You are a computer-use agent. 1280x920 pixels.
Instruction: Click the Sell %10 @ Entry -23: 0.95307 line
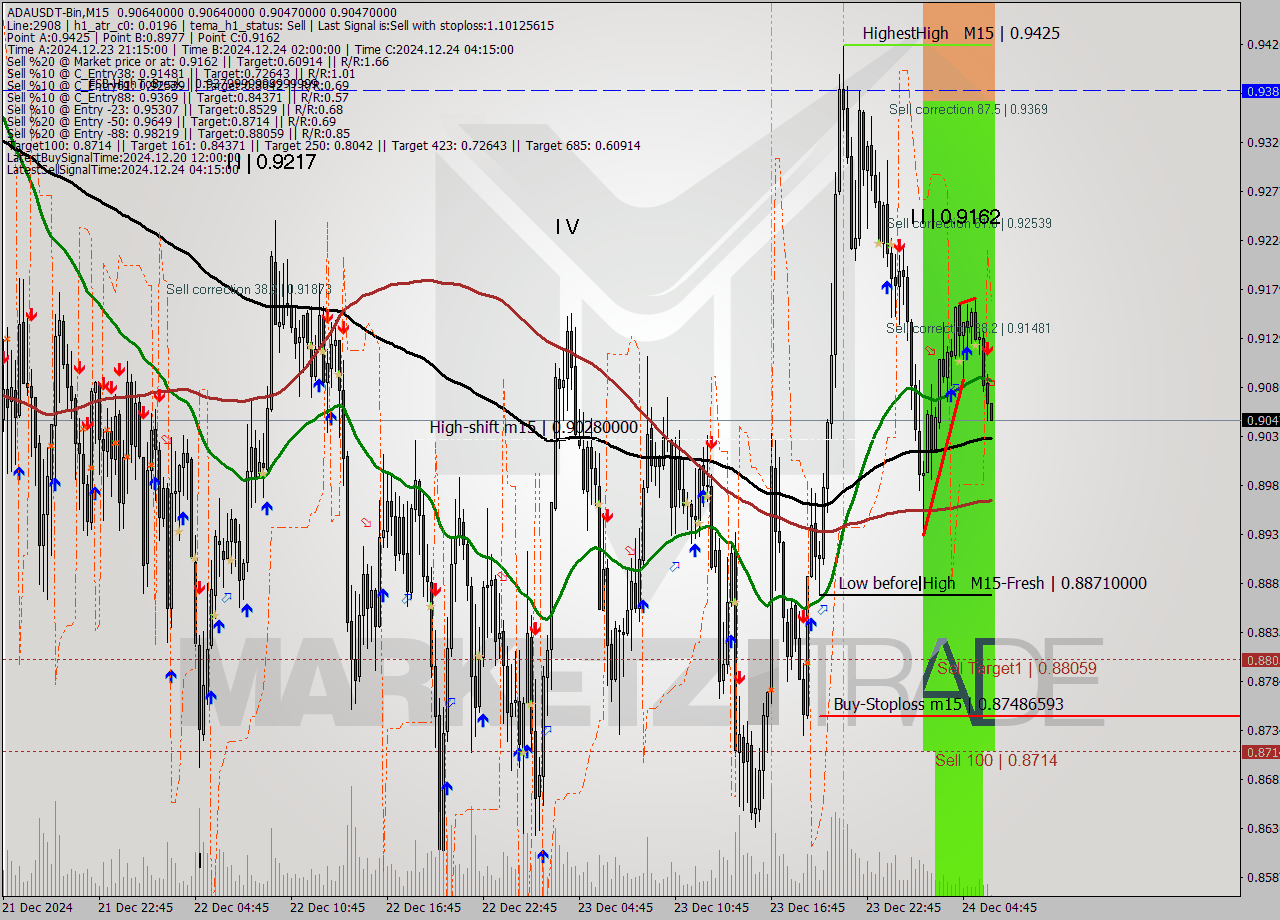tap(175, 109)
